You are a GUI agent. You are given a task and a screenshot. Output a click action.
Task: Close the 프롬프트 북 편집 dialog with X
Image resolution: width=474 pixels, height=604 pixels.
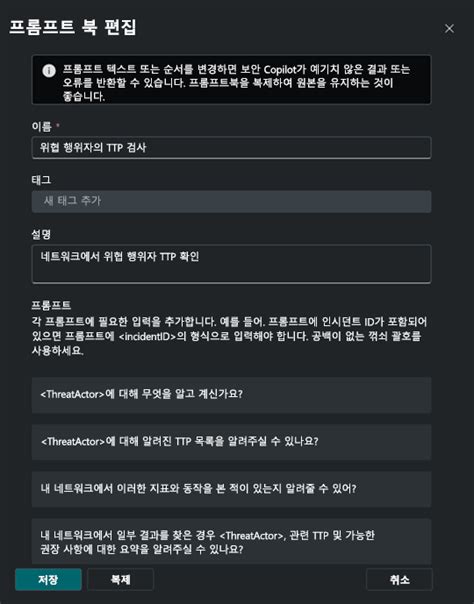point(449,29)
